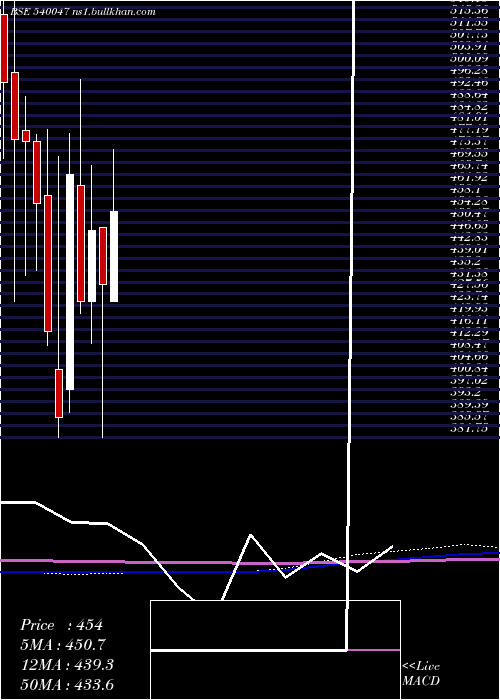500x700 pixels.
Task: Click the 461.92 price axis label
Action: [468, 178]
